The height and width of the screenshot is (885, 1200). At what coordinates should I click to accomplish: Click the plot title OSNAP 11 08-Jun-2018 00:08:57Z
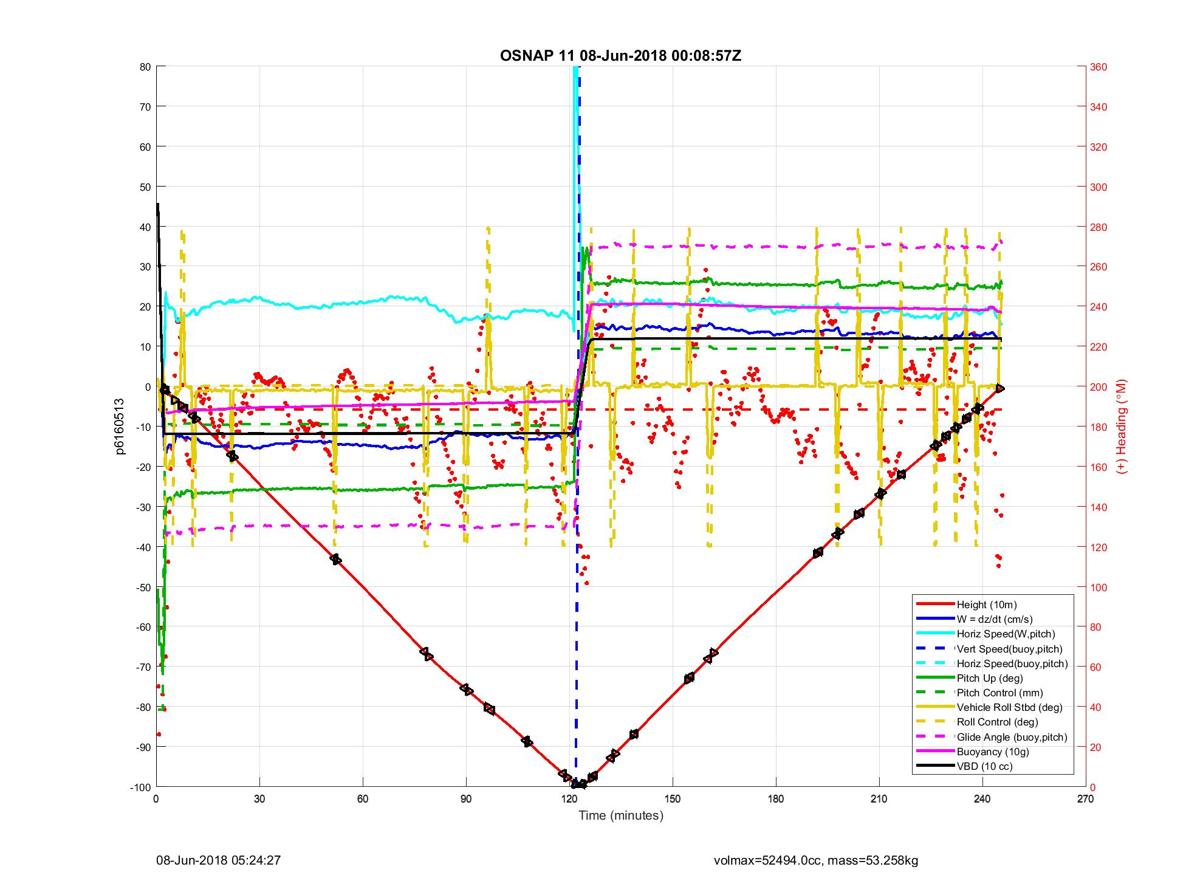(x=620, y=55)
